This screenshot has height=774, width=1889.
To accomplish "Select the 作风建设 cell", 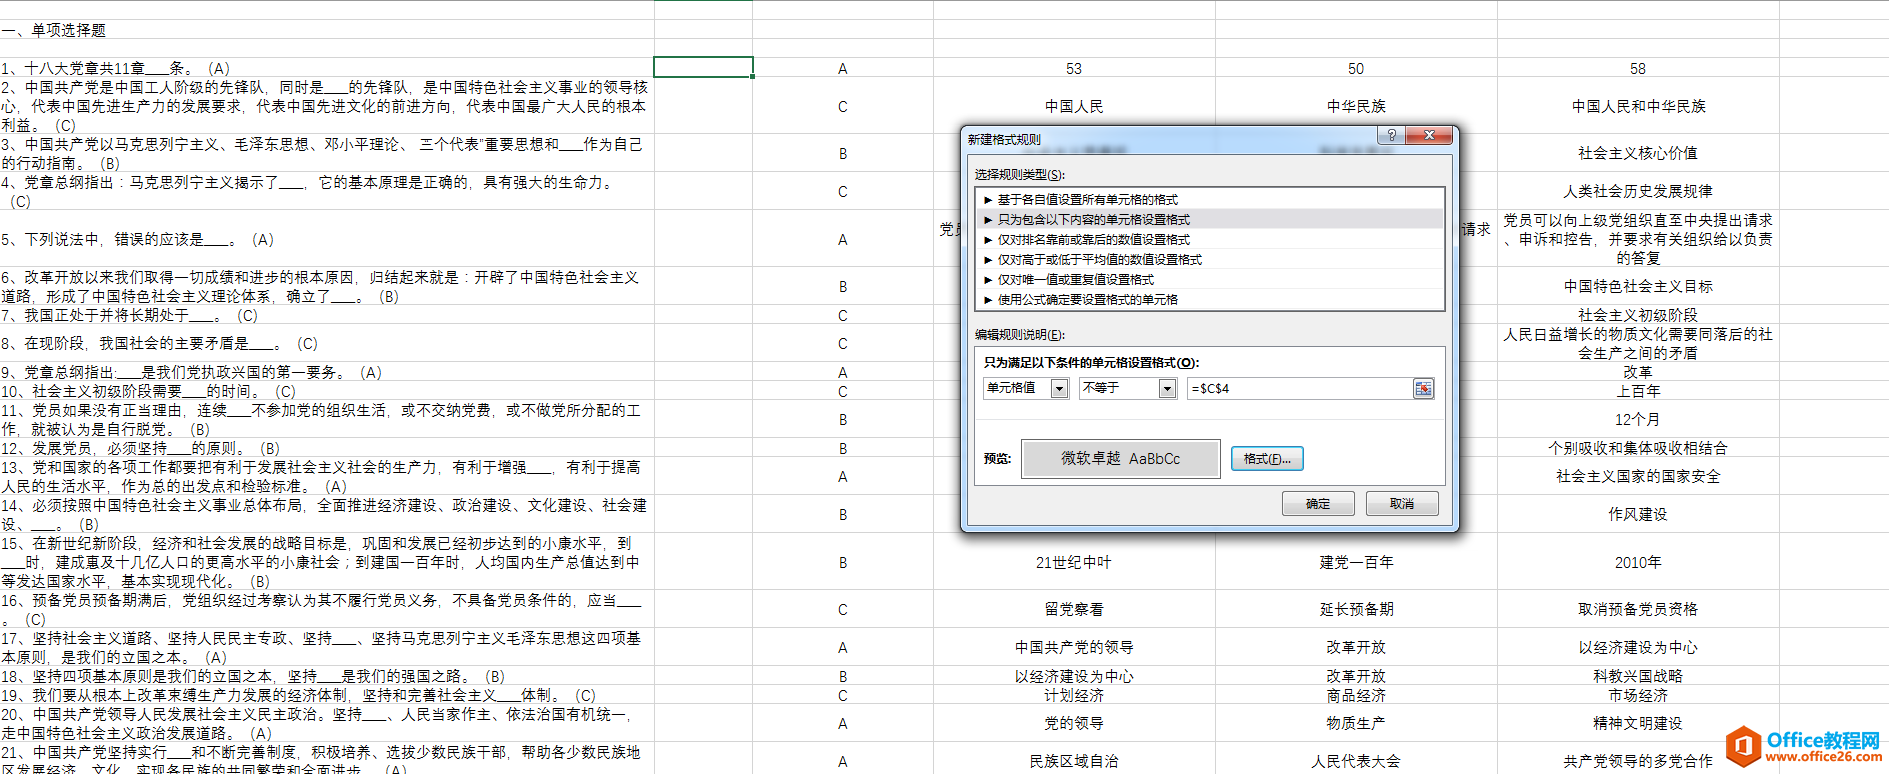I will point(1638,514).
